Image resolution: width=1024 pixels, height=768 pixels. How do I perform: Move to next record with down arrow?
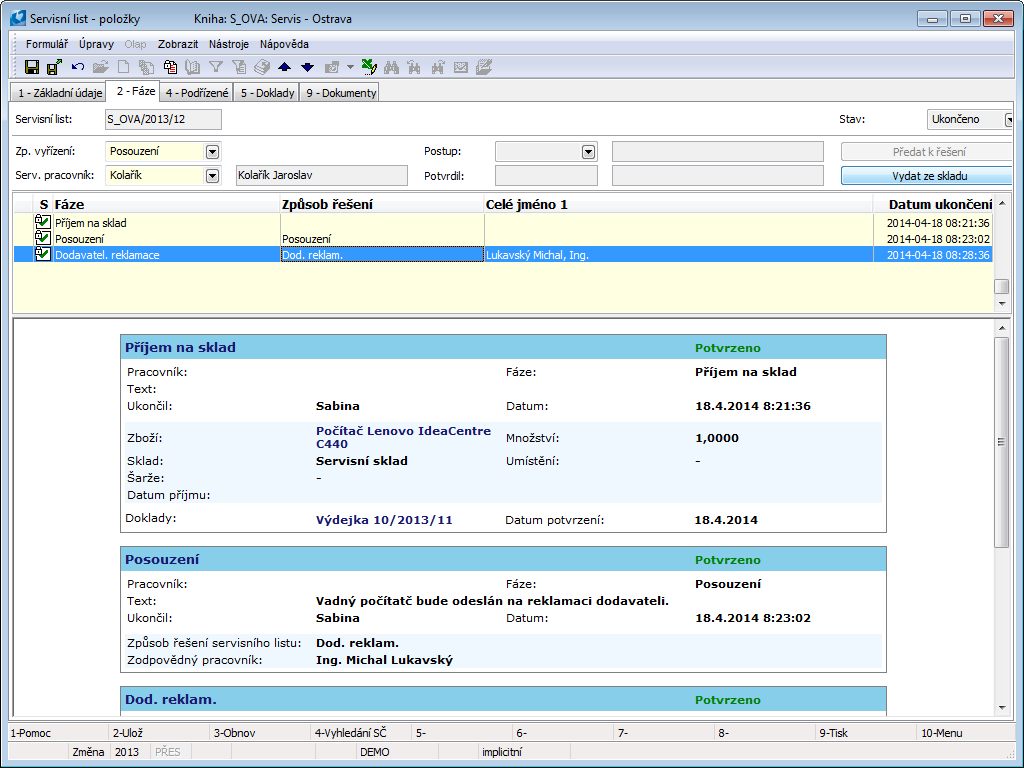click(x=307, y=67)
